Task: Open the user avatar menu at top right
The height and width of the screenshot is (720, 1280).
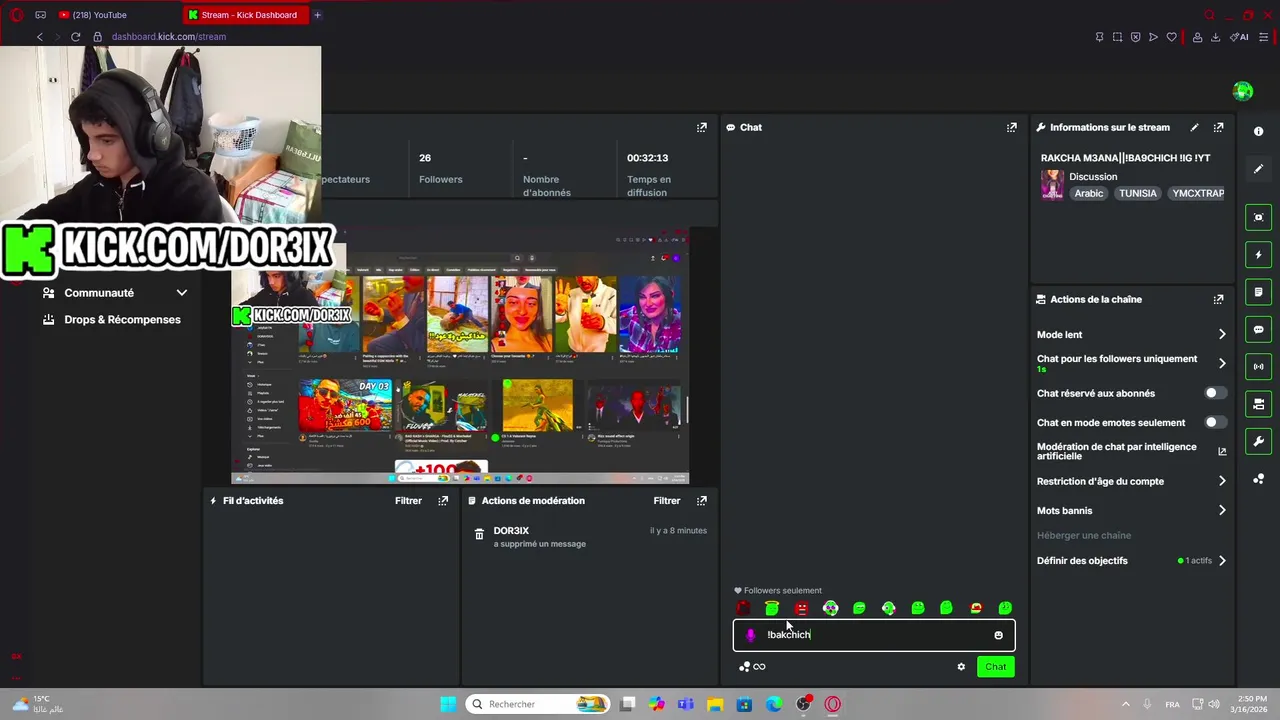Action: (x=1243, y=91)
